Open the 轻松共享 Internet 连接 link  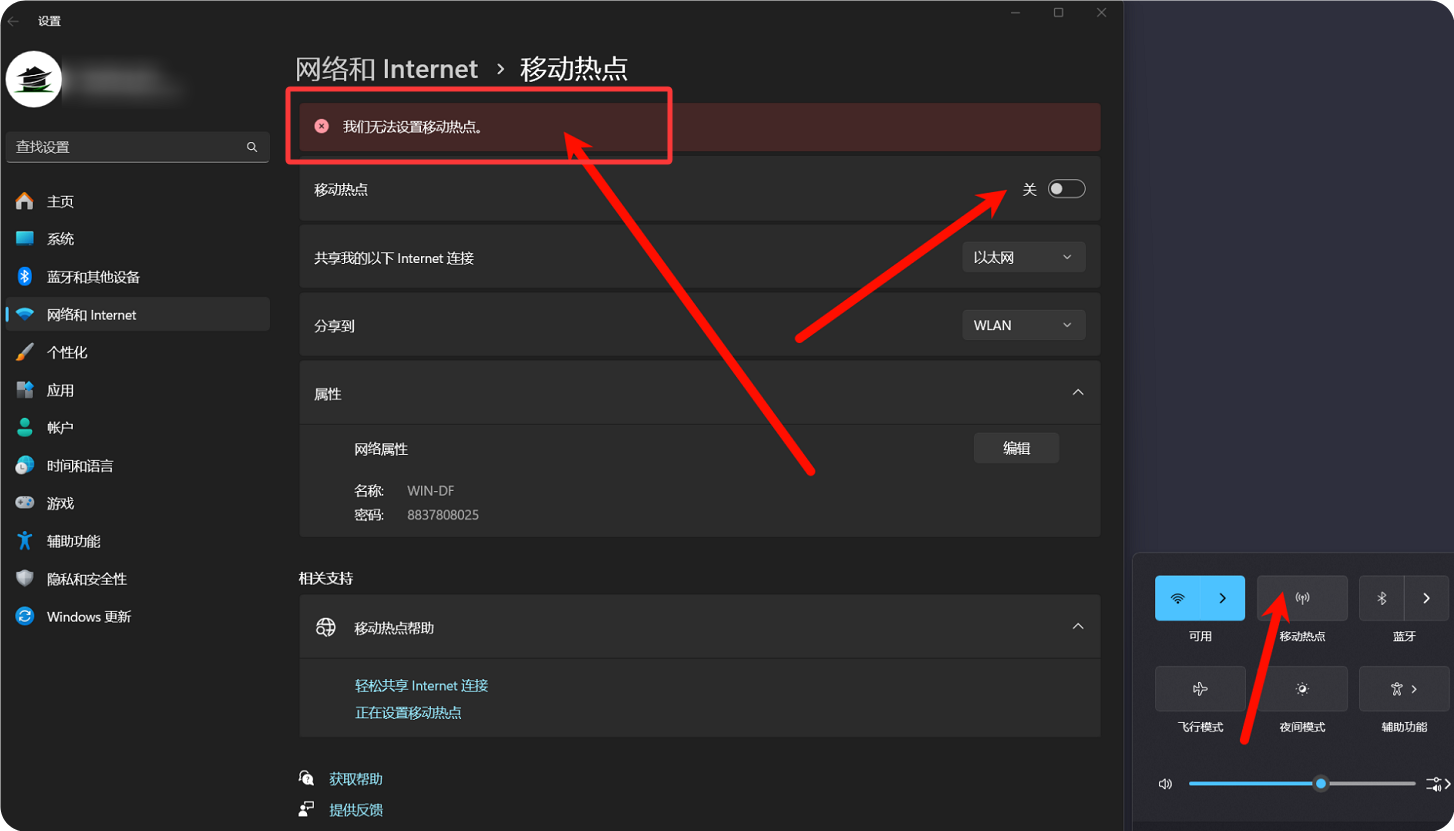pos(421,685)
